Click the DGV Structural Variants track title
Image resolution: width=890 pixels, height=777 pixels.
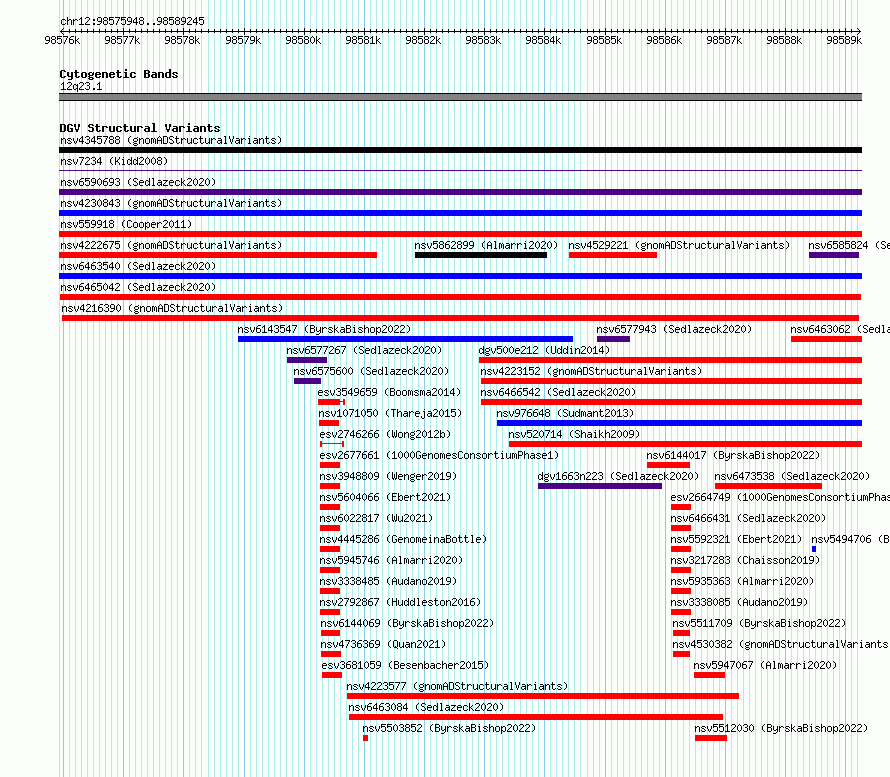[140, 128]
